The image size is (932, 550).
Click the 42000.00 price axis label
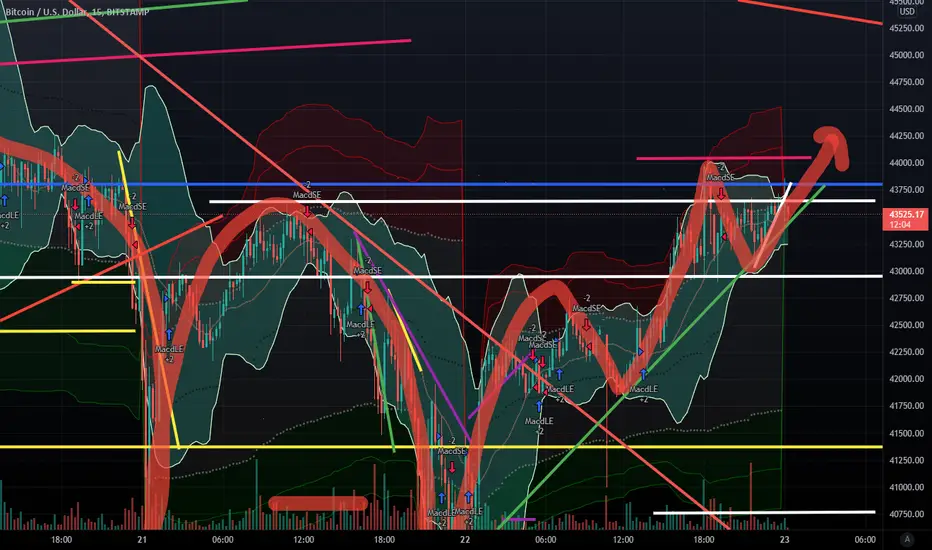(906, 379)
